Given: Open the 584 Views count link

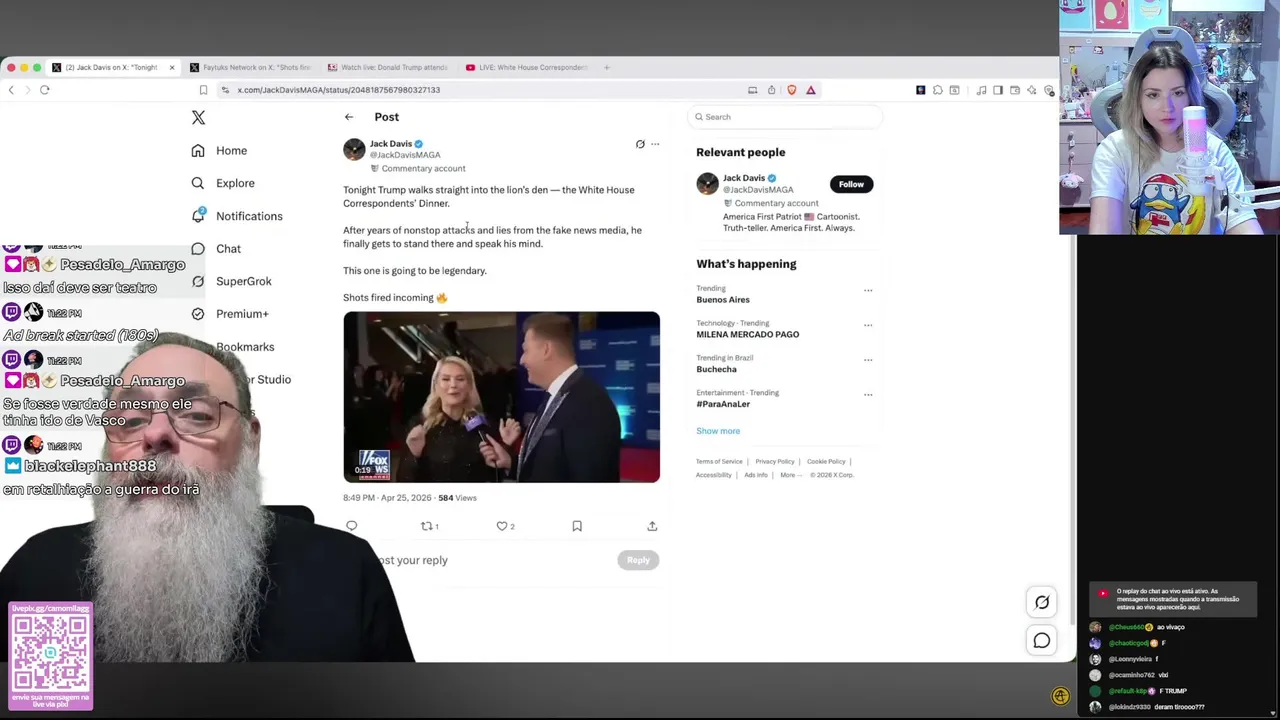Looking at the screenshot, I should pyautogui.click(x=457, y=498).
